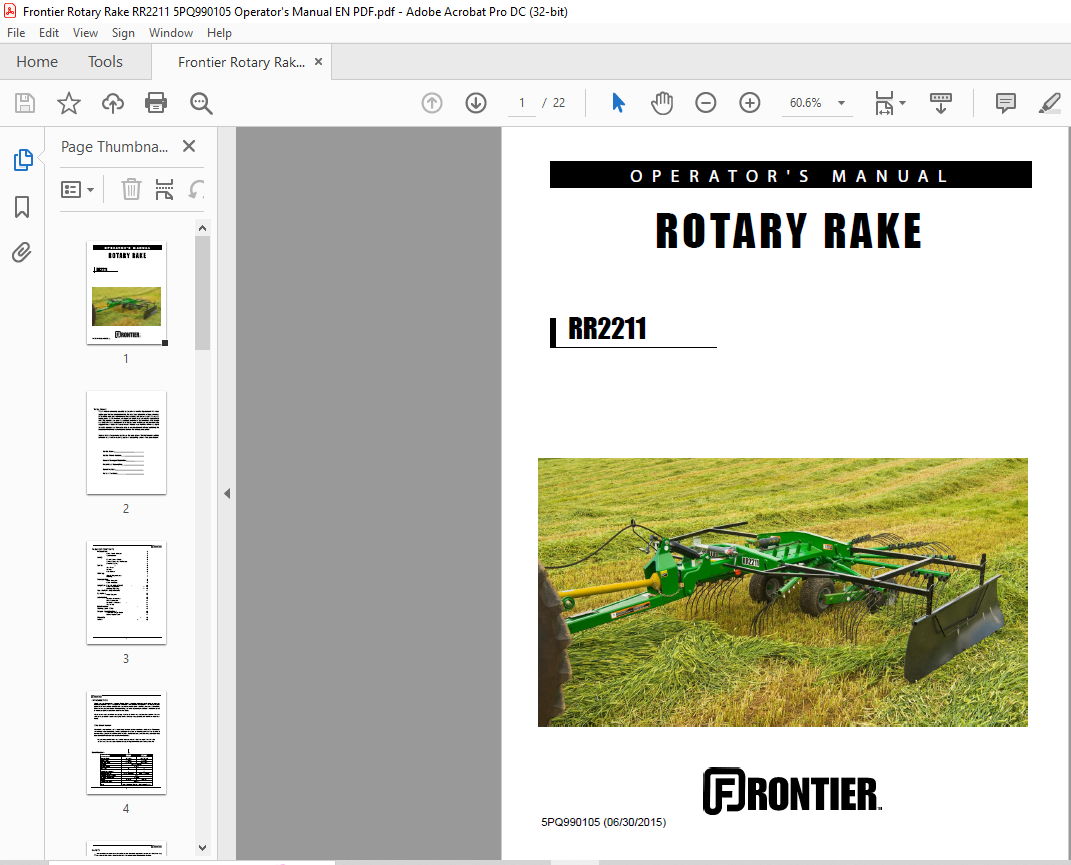Click thumbnail panel scroll up arrow
This screenshot has height=865, width=1071.
(202, 228)
